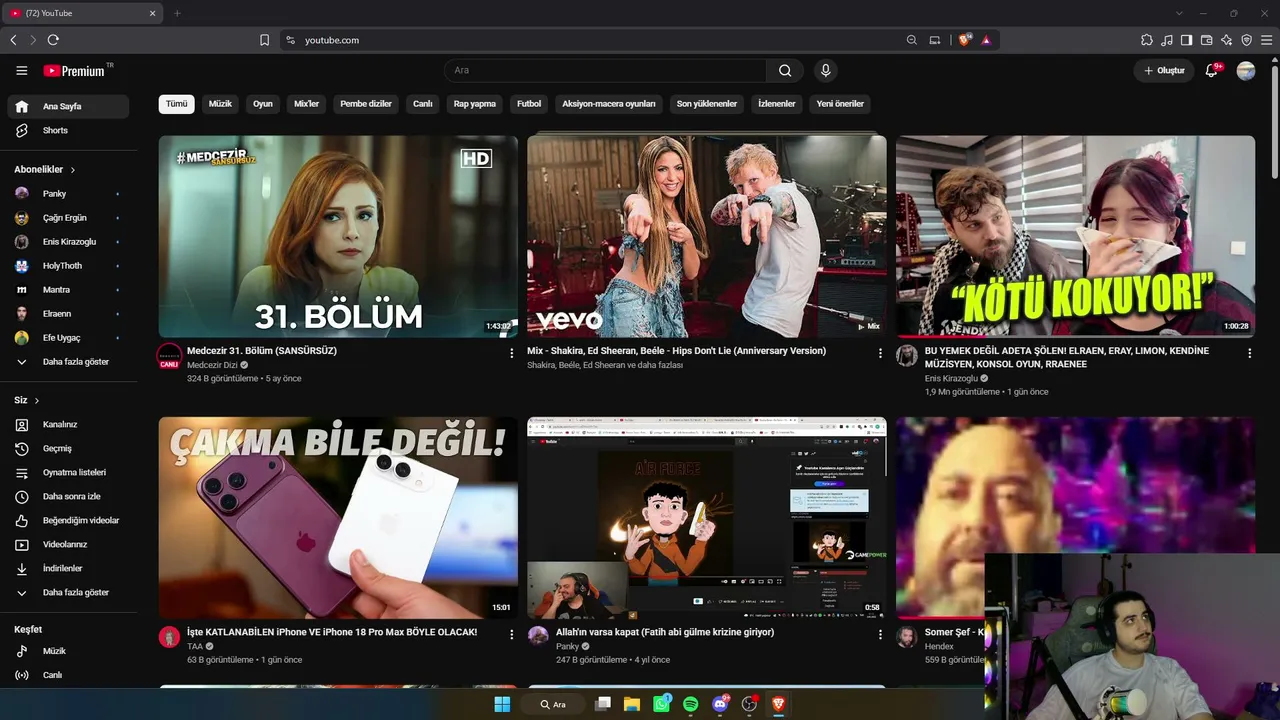Open Panky channel subscription
This screenshot has height=720, width=1280.
(68, 193)
